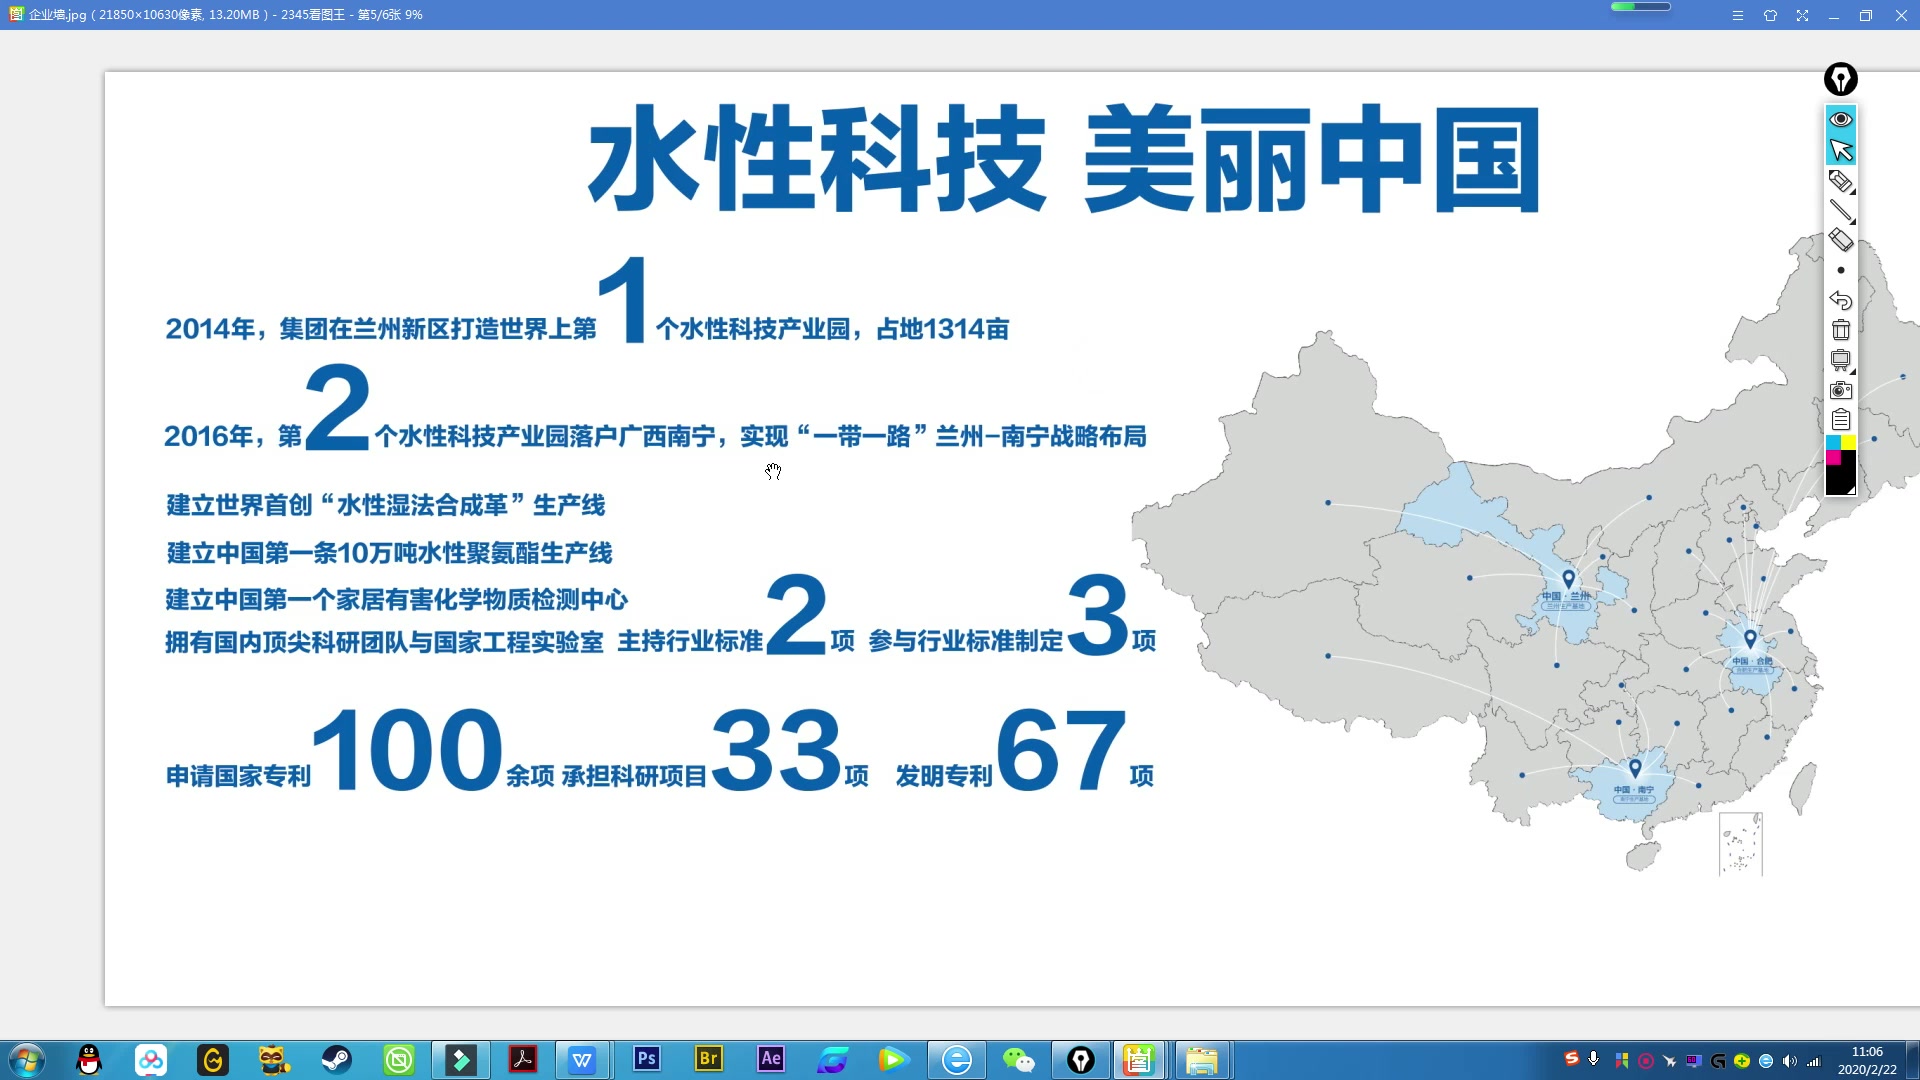The width and height of the screenshot is (1920, 1080).
Task: Click the Sogou input method tray icon
Action: [1572, 1059]
